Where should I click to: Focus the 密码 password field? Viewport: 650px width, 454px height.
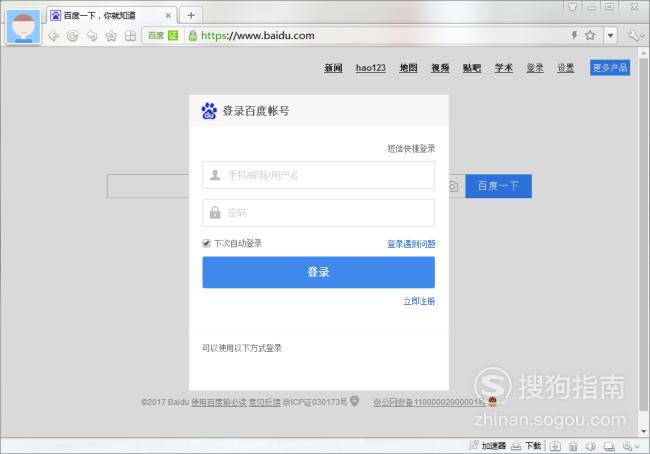click(x=318, y=213)
